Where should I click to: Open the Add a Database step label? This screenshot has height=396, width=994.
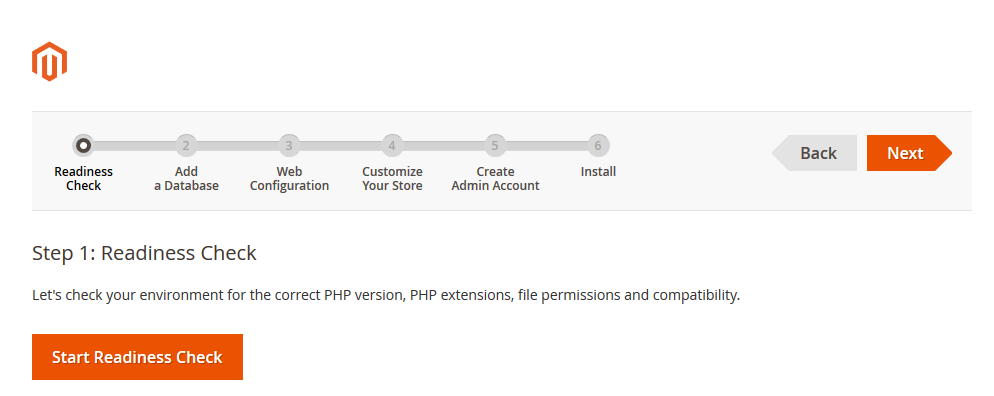[x=186, y=179]
